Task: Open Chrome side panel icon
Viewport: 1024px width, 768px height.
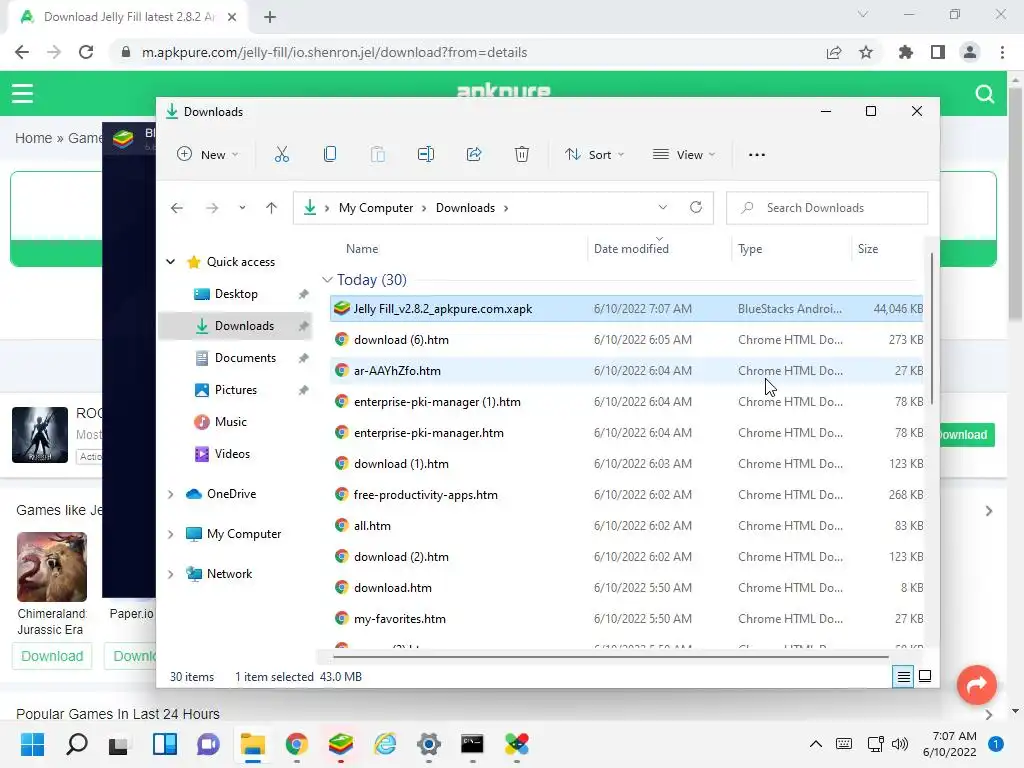Action: point(938,52)
